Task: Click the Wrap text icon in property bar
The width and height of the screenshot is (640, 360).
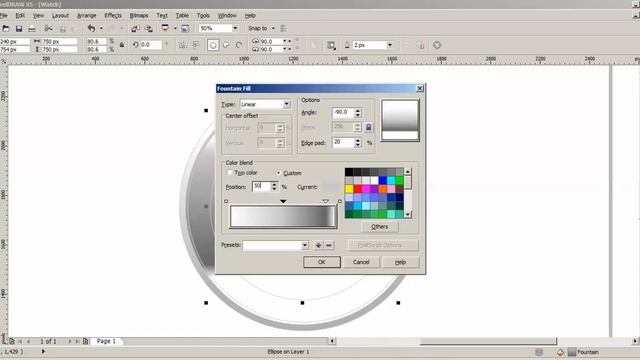Action: click(x=331, y=45)
